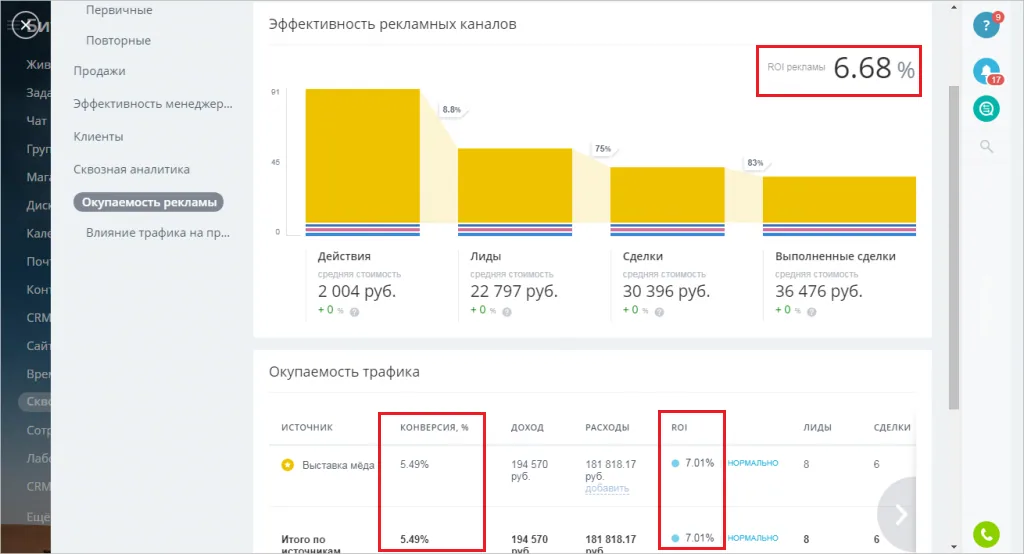Click the green phone call button
This screenshot has width=1024, height=554.
[986, 534]
